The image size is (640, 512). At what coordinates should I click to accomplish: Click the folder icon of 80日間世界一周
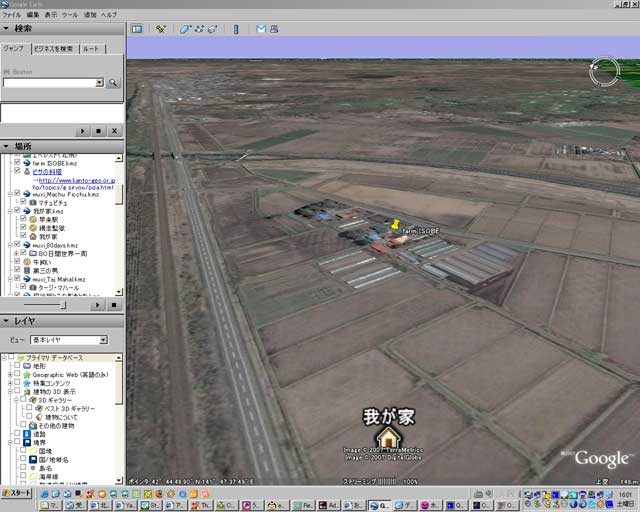point(33,254)
